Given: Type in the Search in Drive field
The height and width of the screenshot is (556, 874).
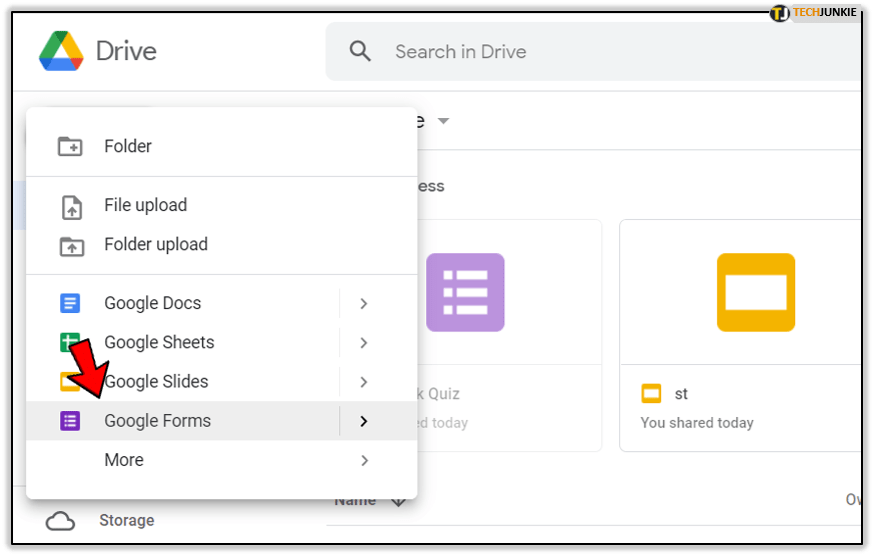Looking at the screenshot, I should tap(600, 51).
